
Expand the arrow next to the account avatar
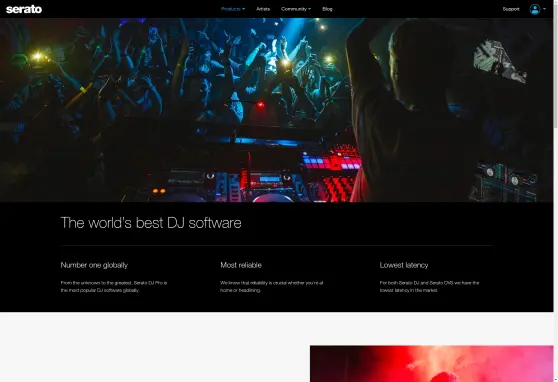[x=544, y=9]
